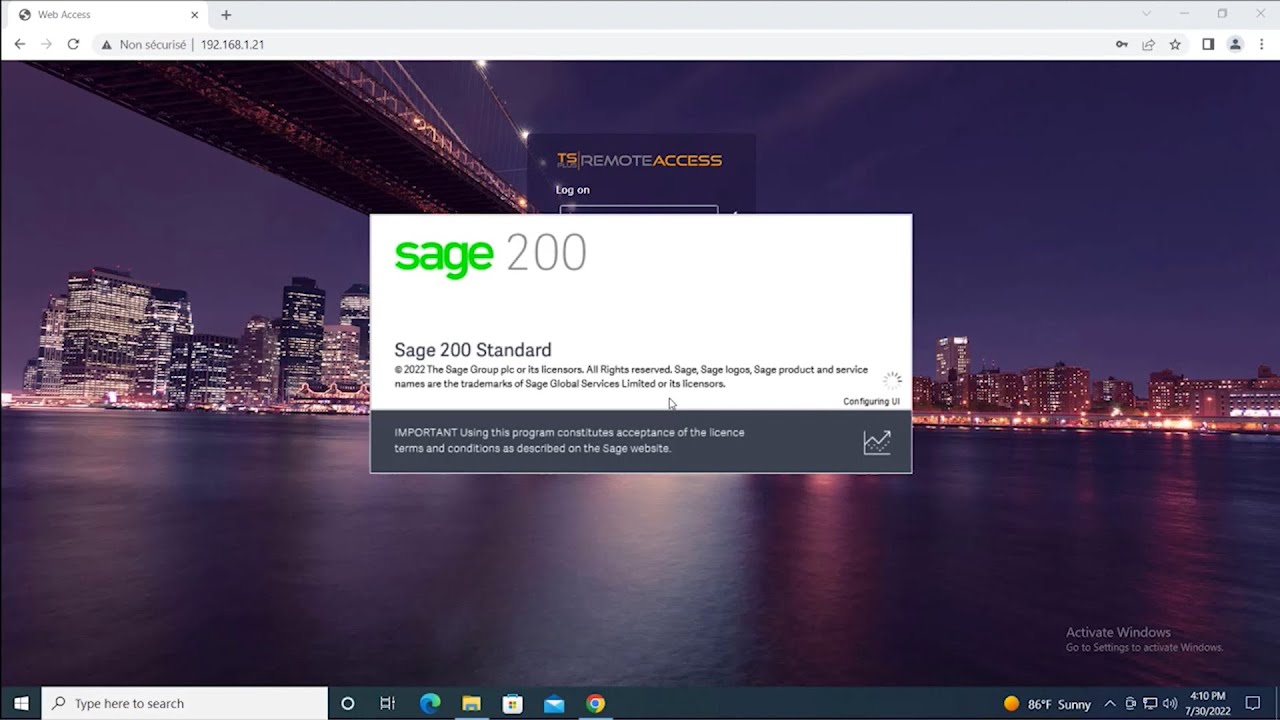Viewport: 1280px width, 720px height.
Task: Click the loading spinner above Configuring UI
Action: point(892,381)
